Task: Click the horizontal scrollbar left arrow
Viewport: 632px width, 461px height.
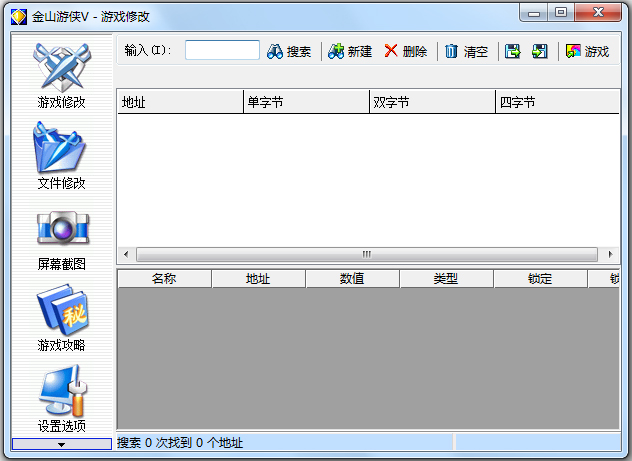Action: (x=125, y=254)
